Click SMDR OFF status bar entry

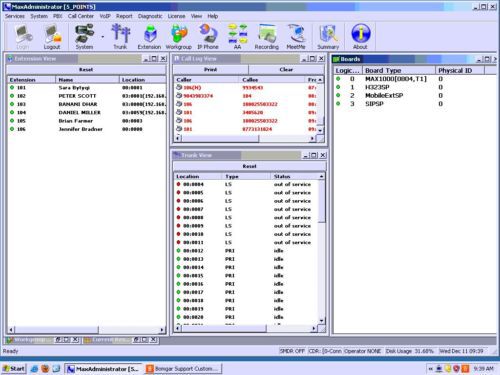292,351
